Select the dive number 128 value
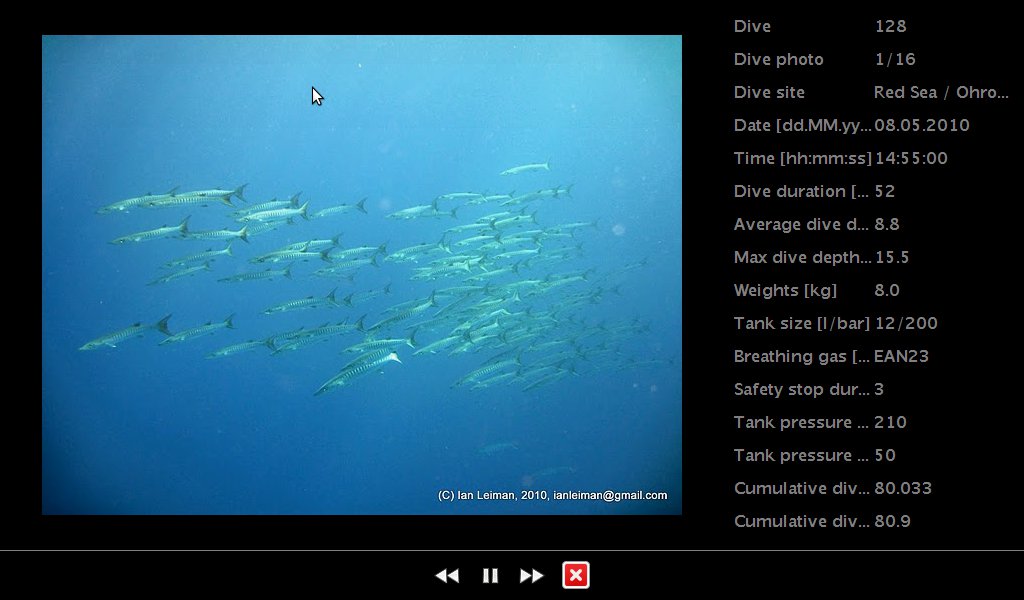This screenshot has width=1024, height=600. [x=890, y=26]
